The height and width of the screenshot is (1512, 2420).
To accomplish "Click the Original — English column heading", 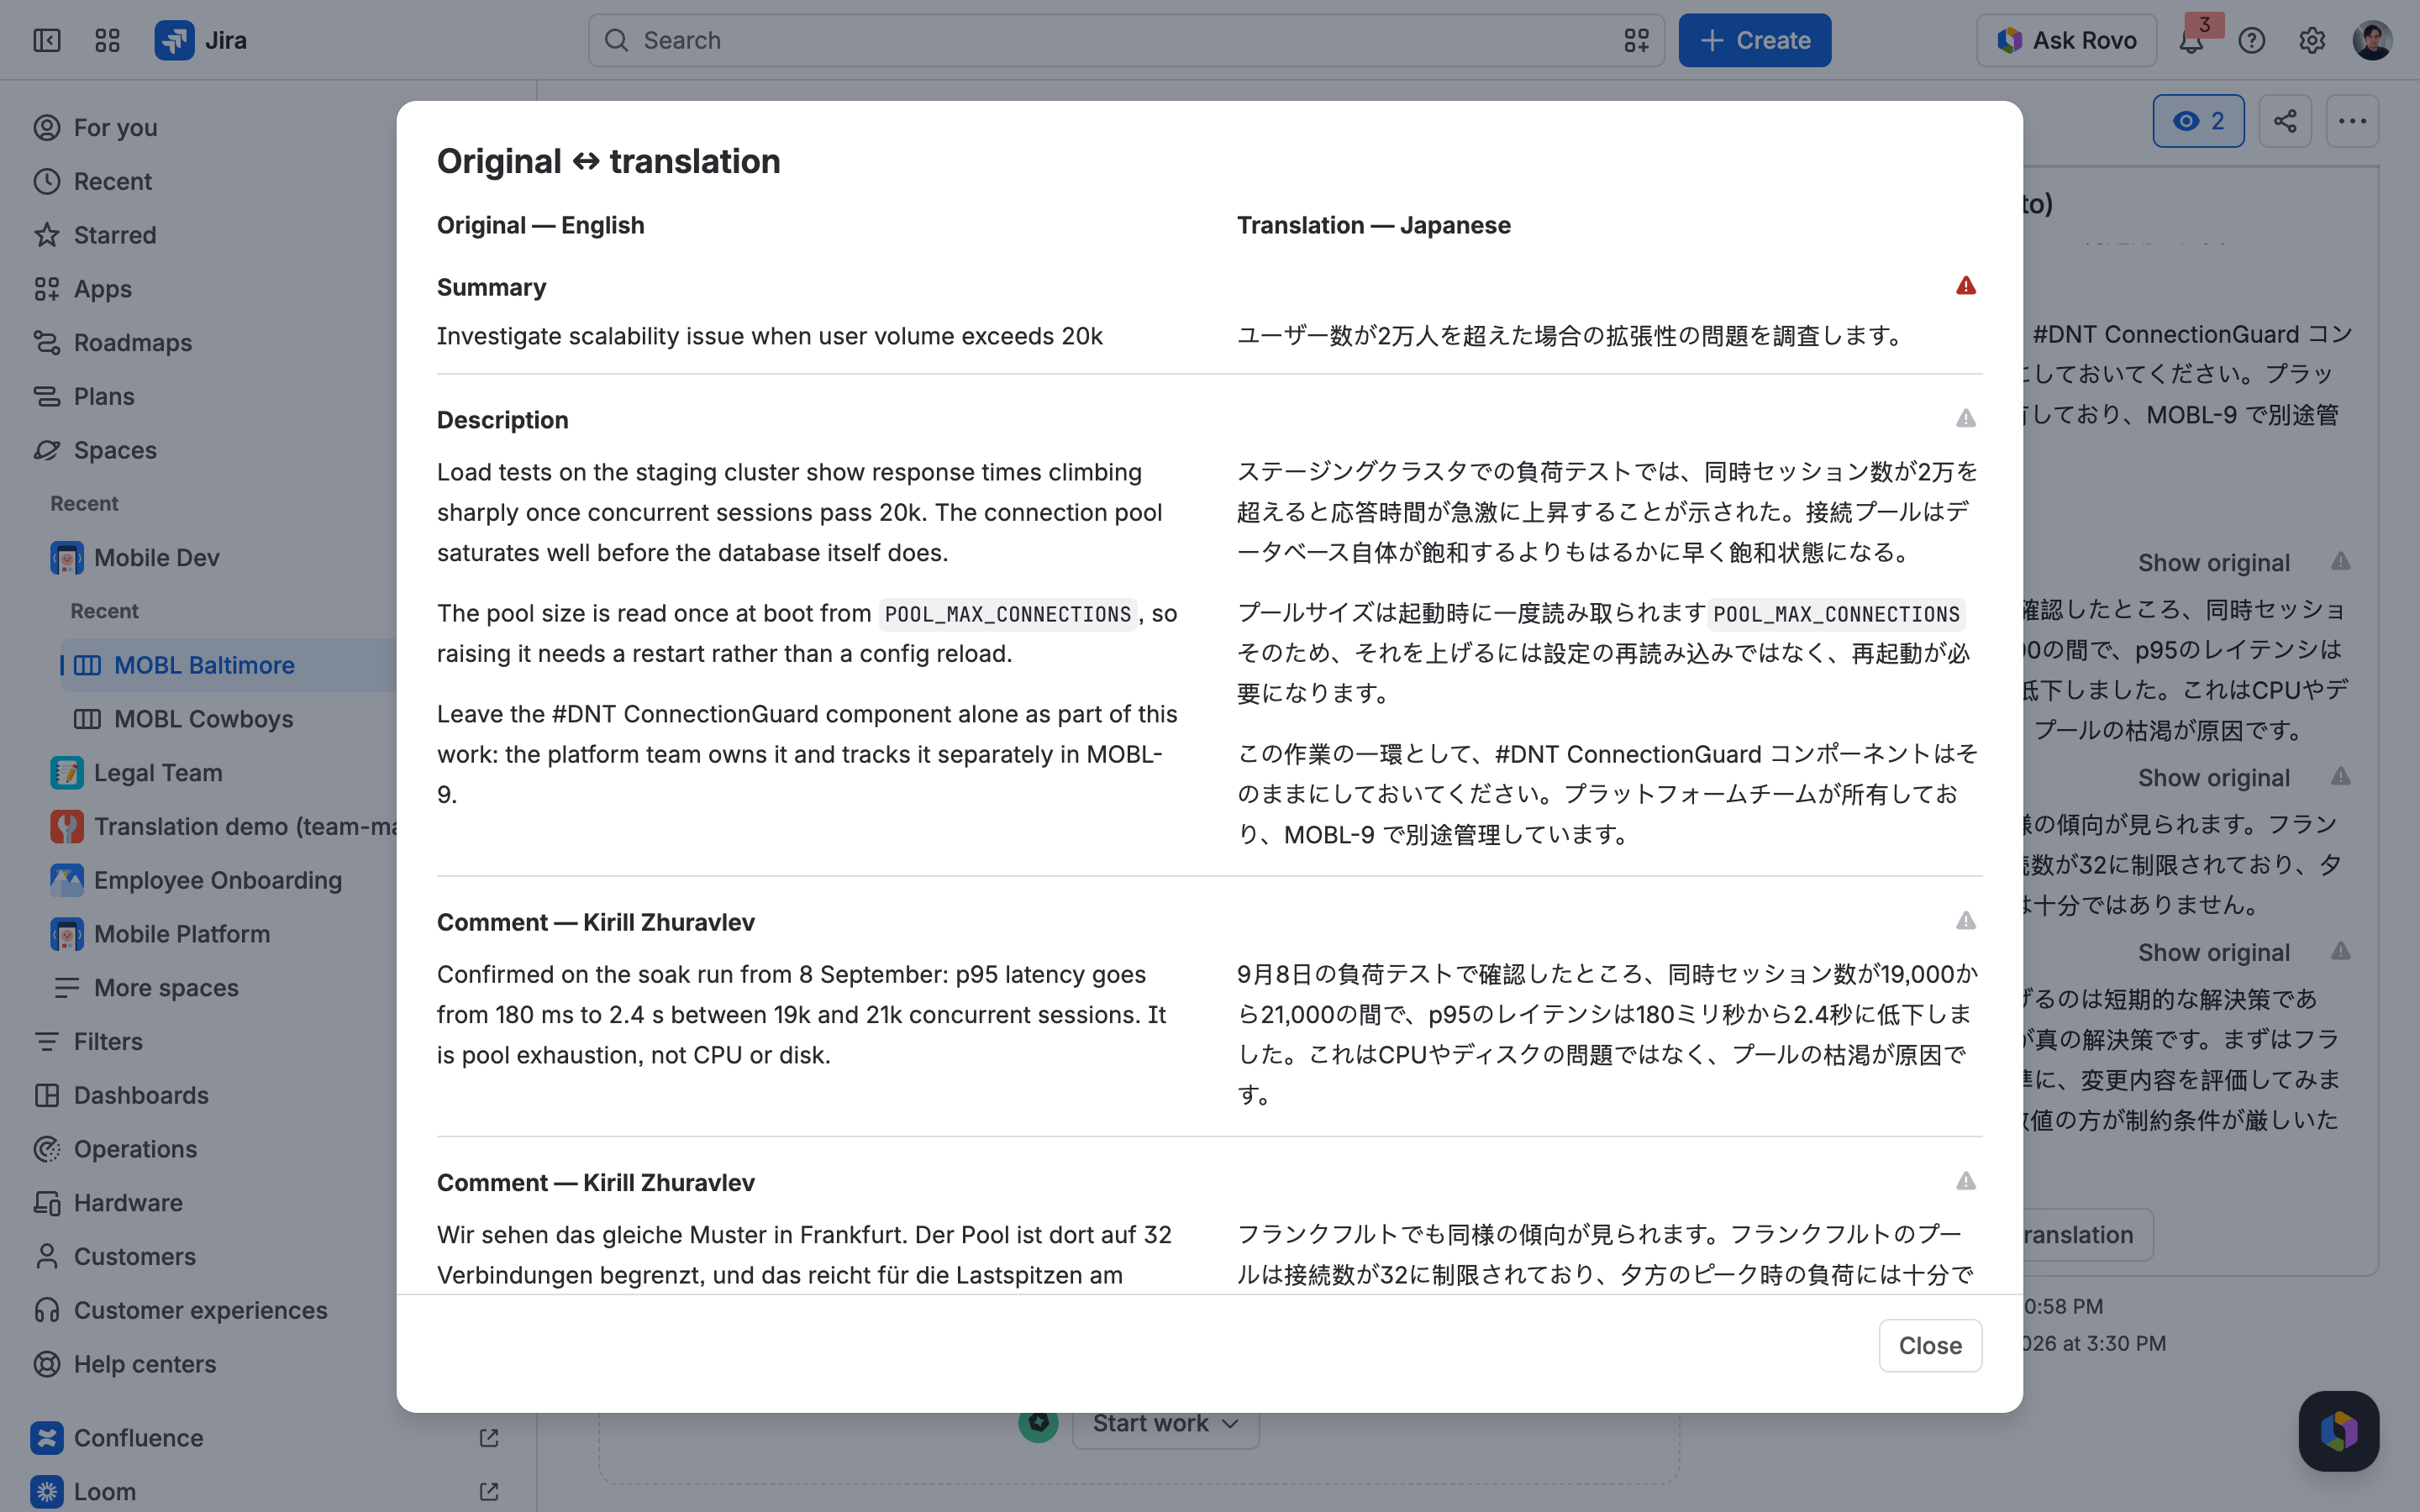I will click(x=540, y=225).
